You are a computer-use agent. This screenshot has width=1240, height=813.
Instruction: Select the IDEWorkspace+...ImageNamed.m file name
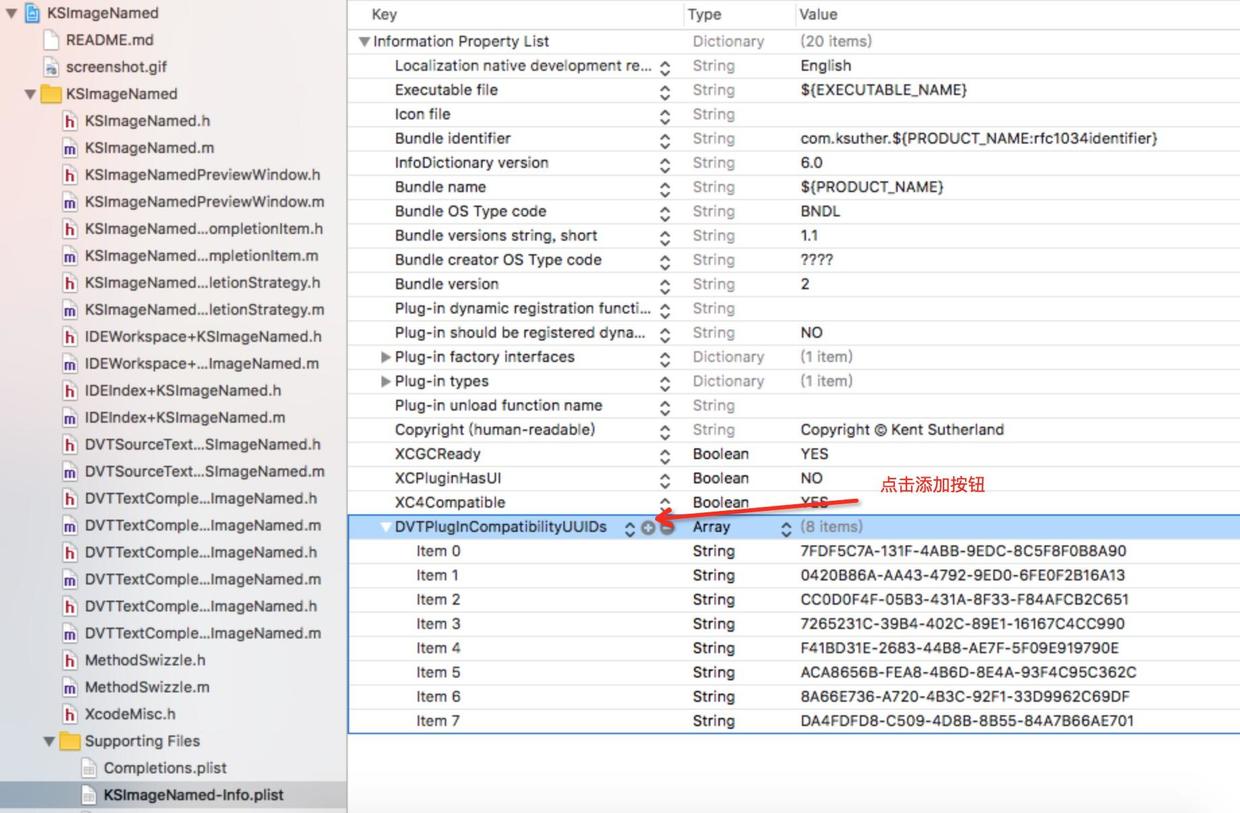(x=202, y=364)
